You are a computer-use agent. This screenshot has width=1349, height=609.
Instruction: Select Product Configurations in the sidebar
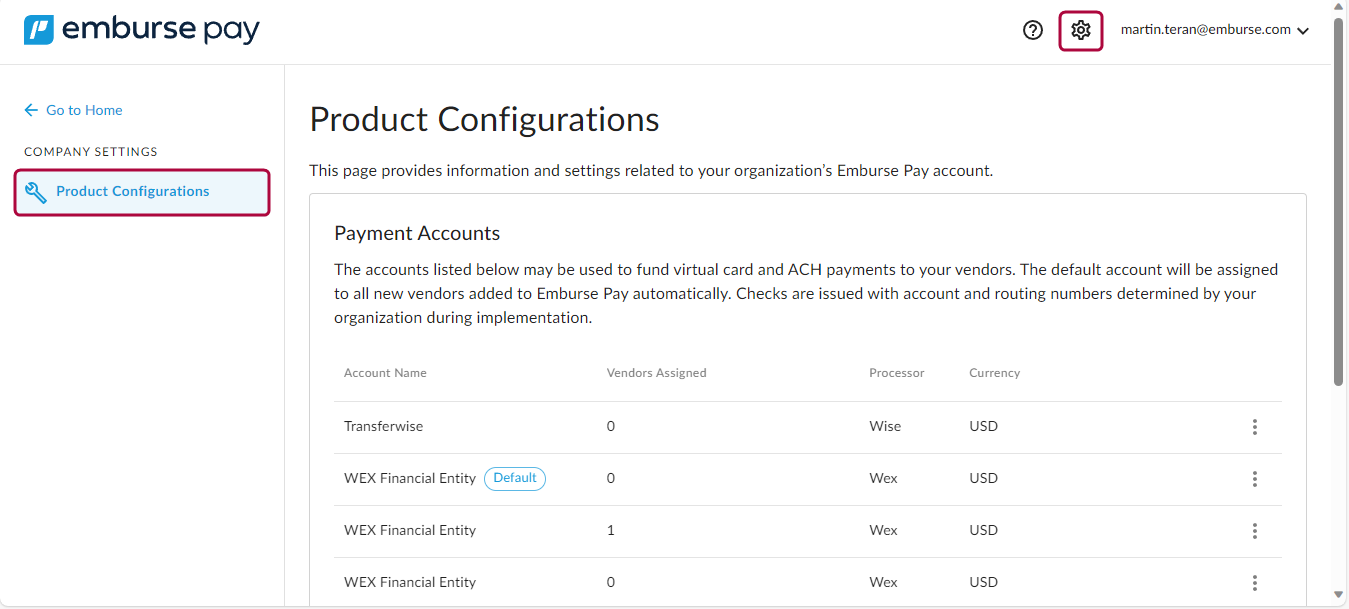[132, 192]
